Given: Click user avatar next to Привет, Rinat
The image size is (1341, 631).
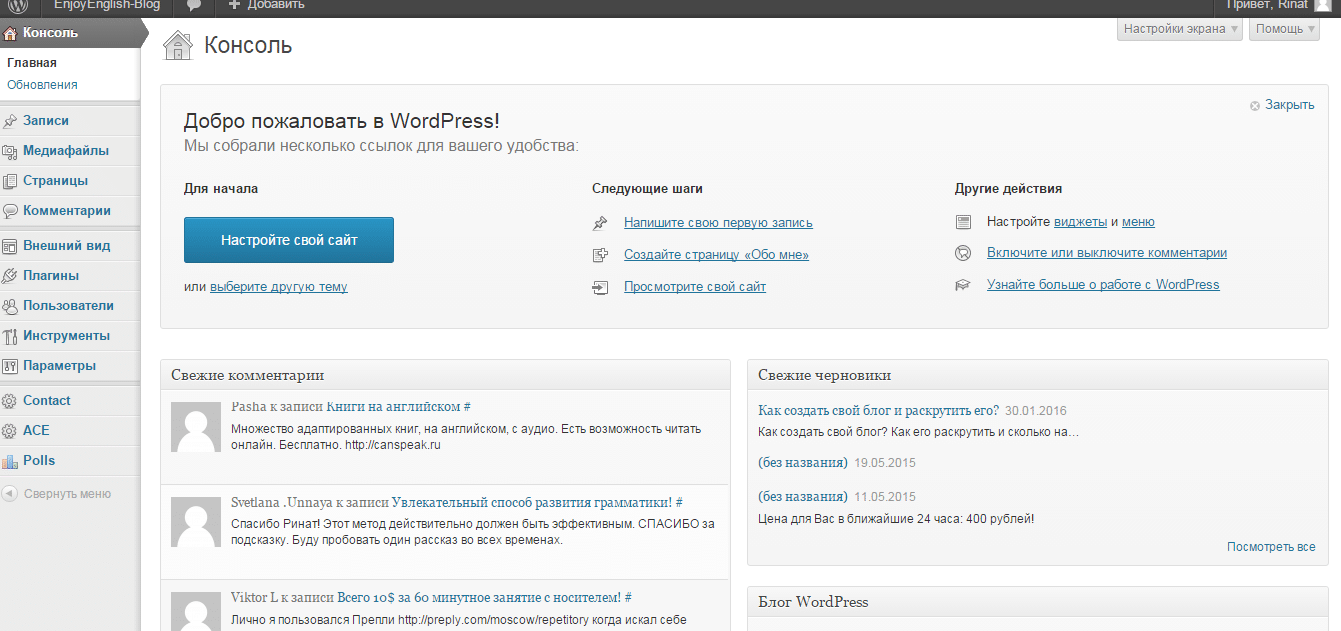Looking at the screenshot, I should point(1322,5).
